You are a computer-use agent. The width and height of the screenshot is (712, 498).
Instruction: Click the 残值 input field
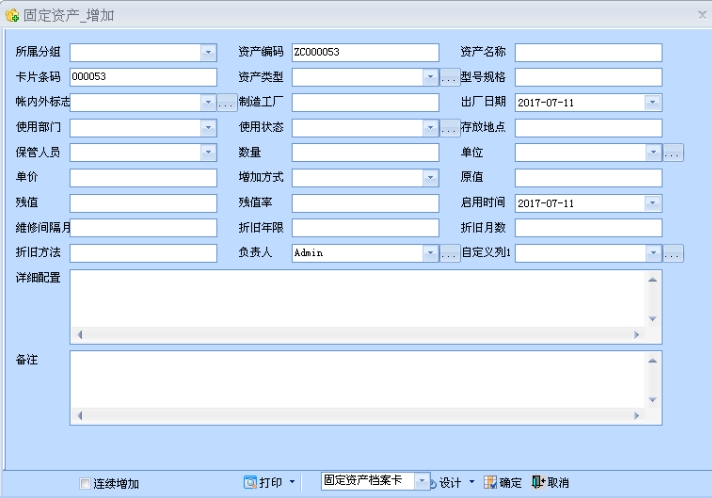[143, 203]
